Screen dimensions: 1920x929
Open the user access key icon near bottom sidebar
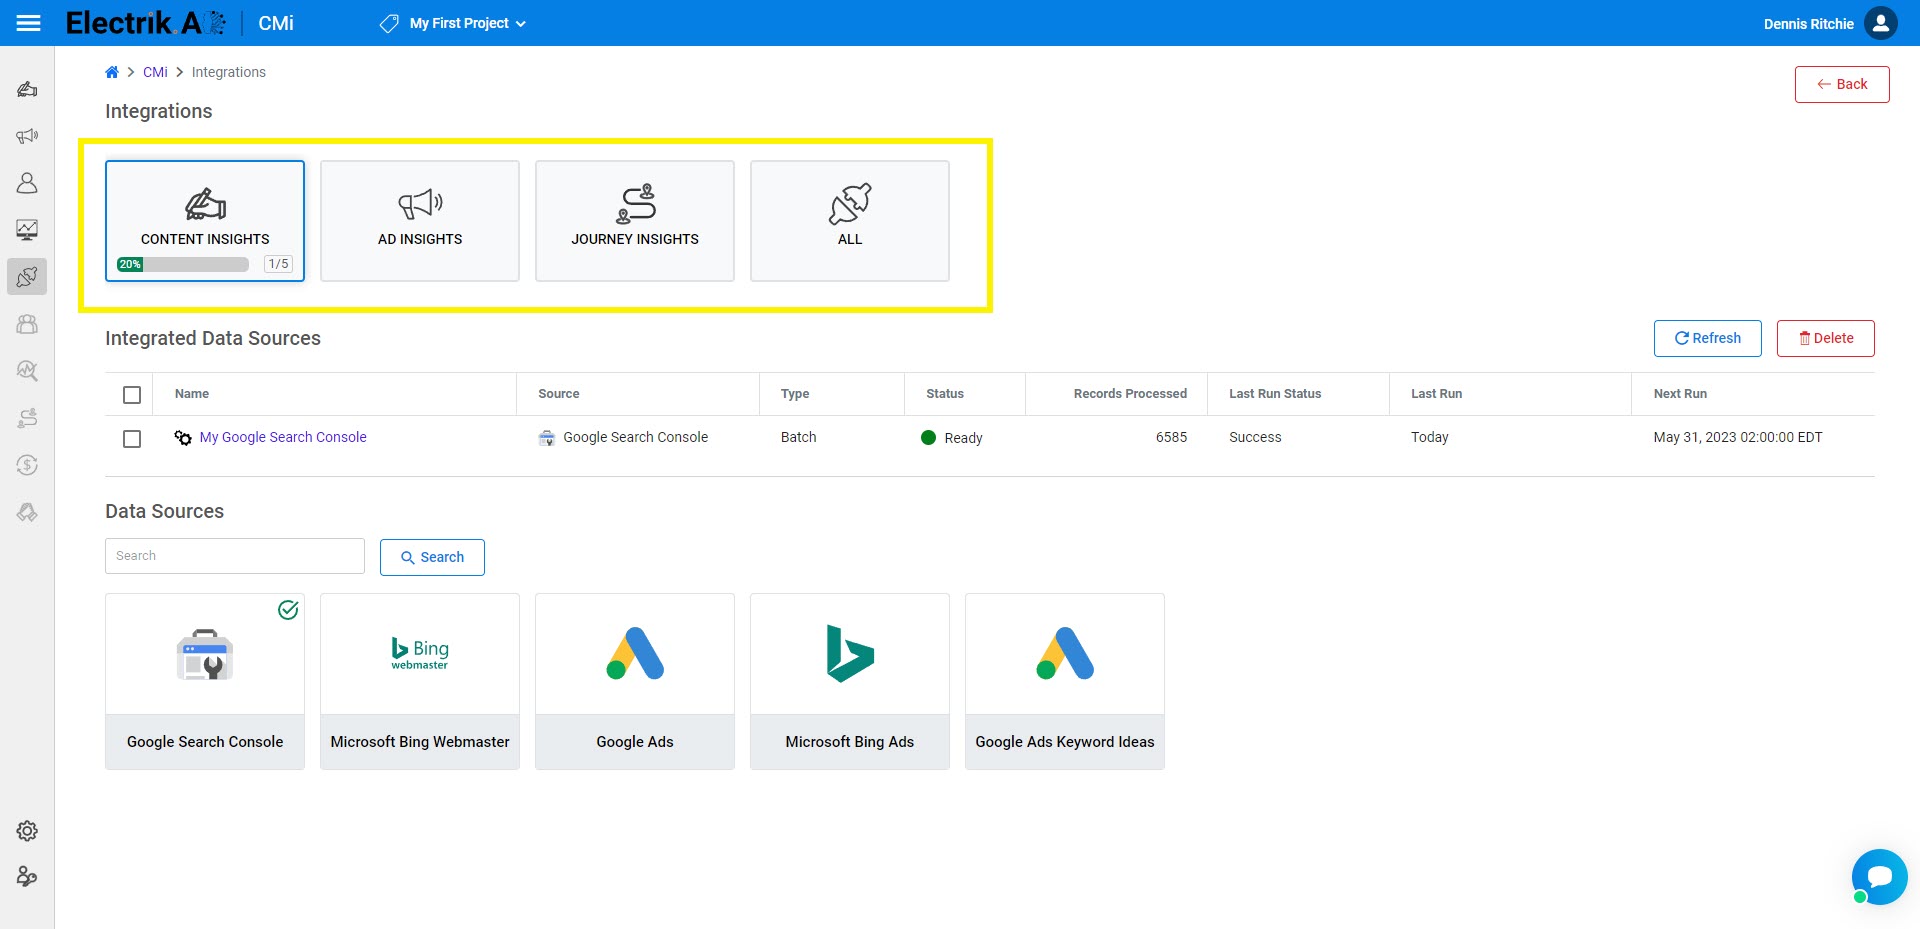27,877
